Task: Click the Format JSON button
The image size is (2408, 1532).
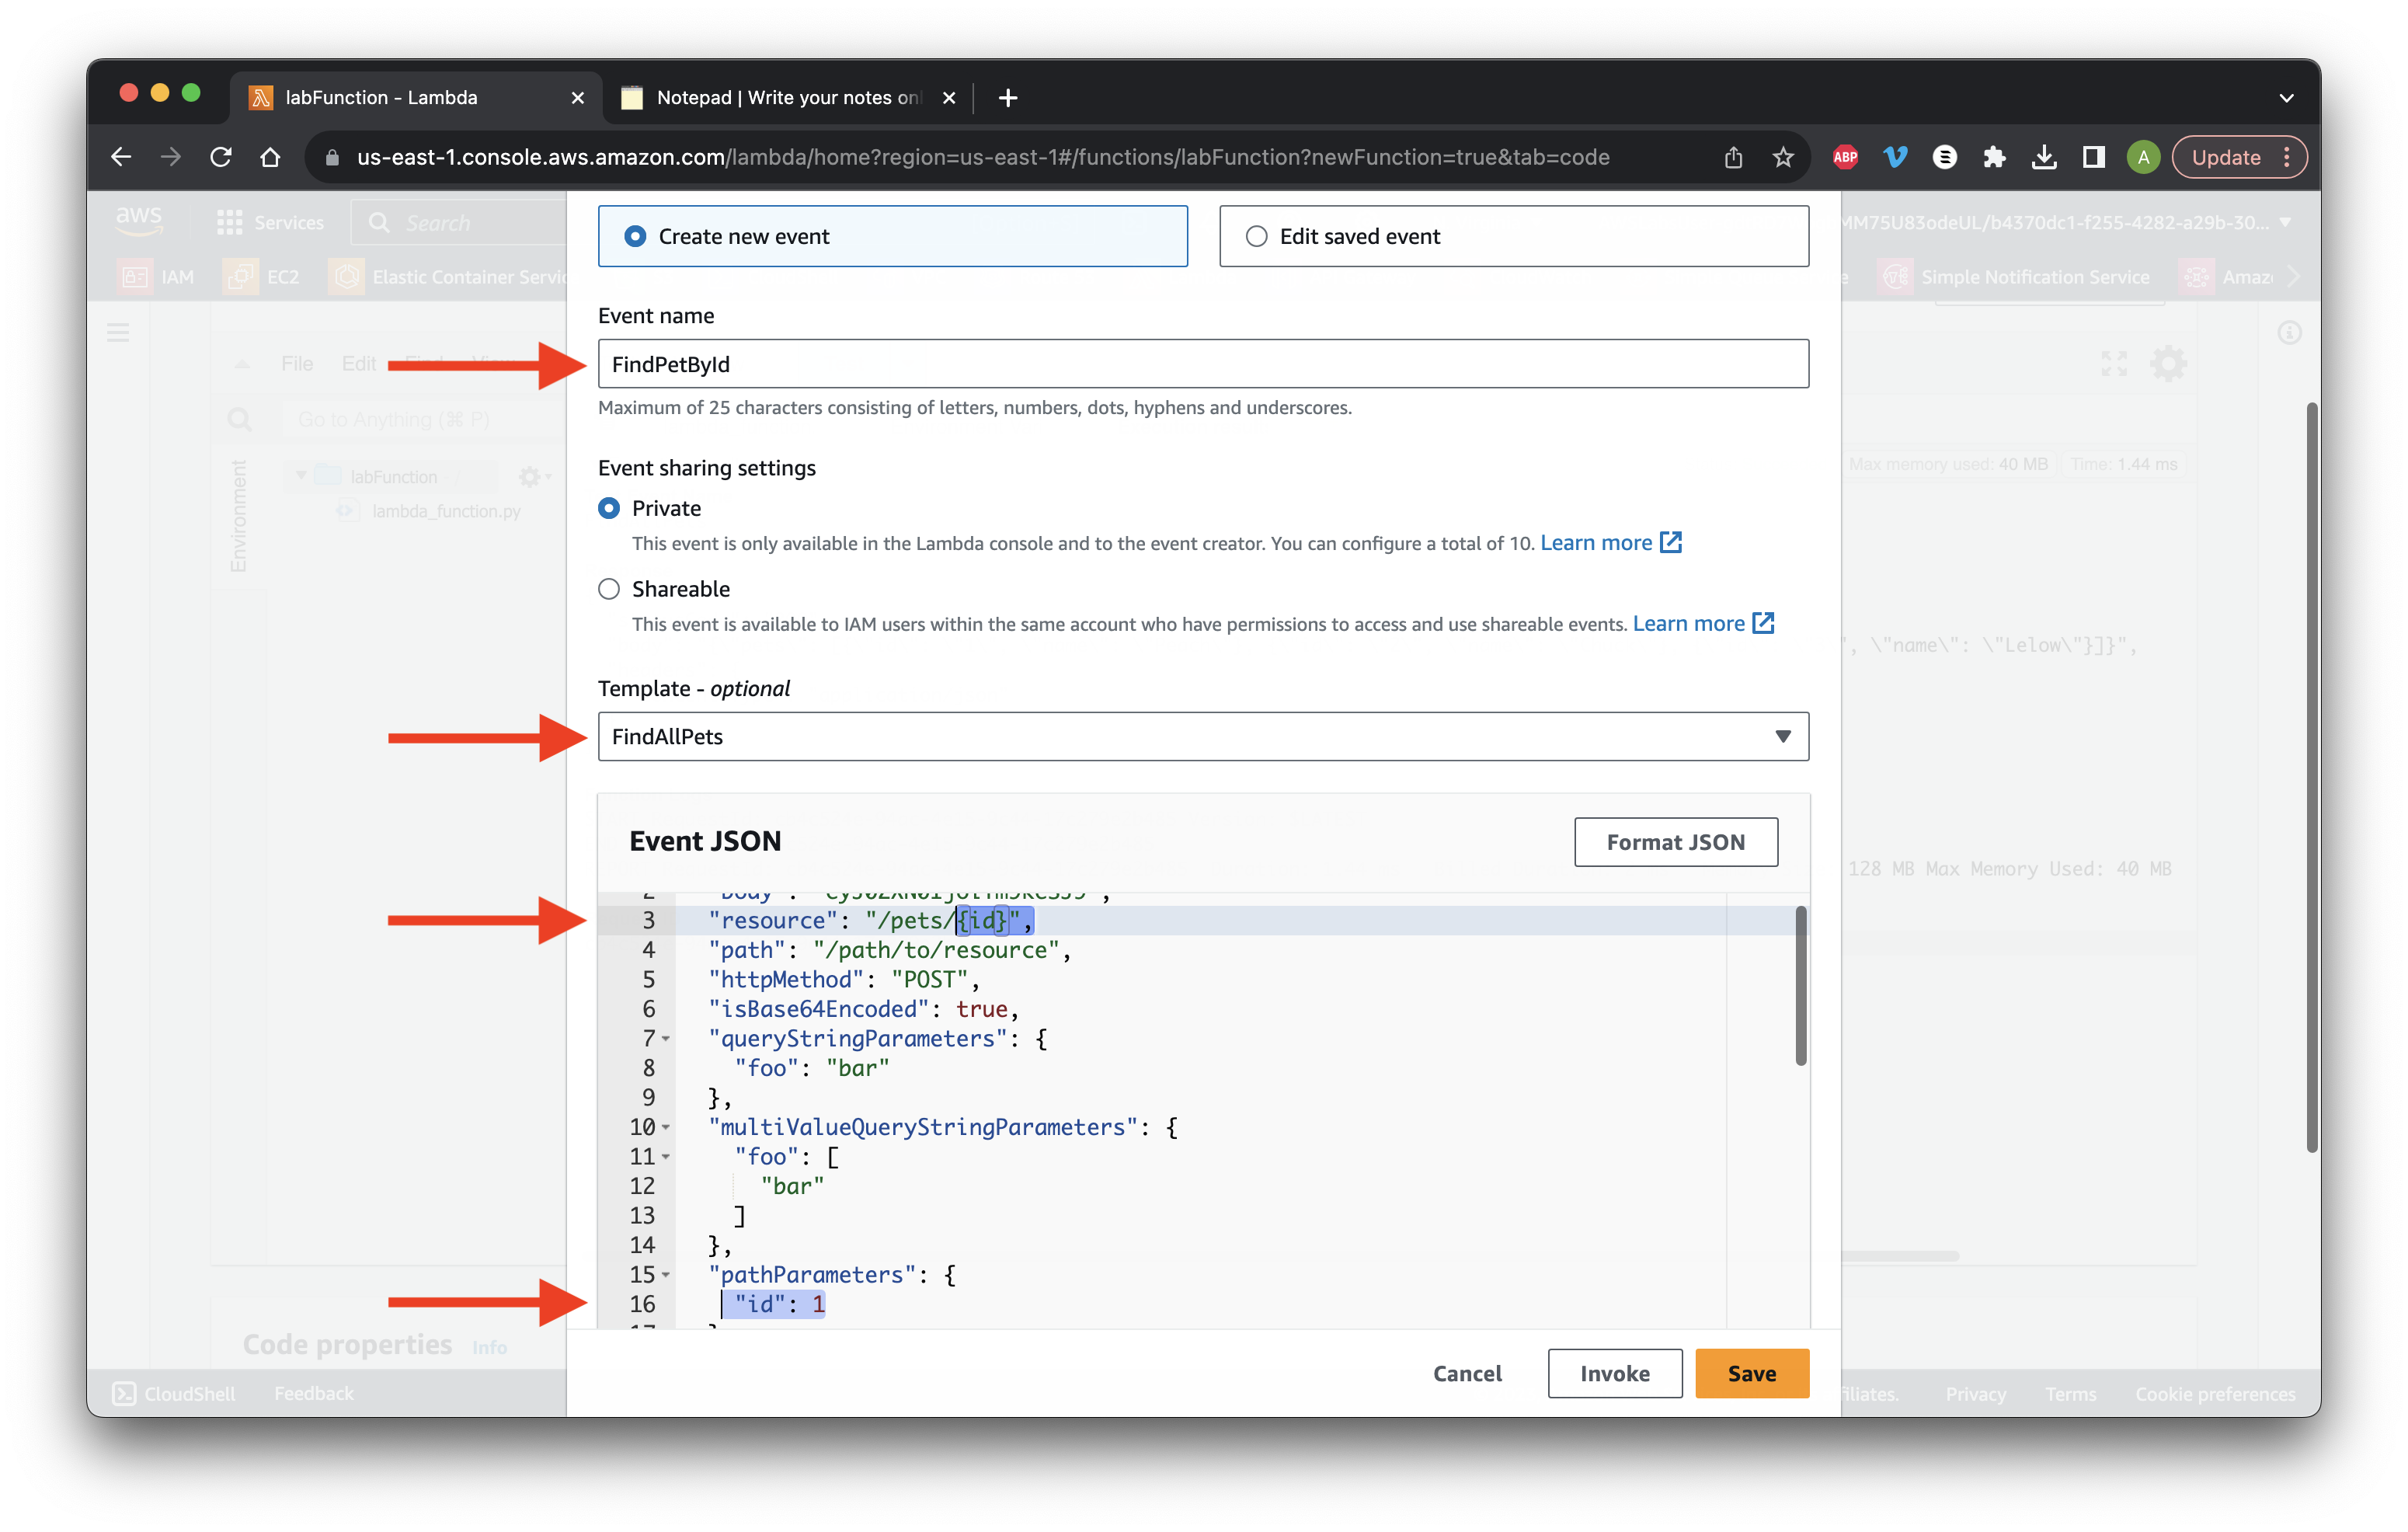Action: [1675, 842]
